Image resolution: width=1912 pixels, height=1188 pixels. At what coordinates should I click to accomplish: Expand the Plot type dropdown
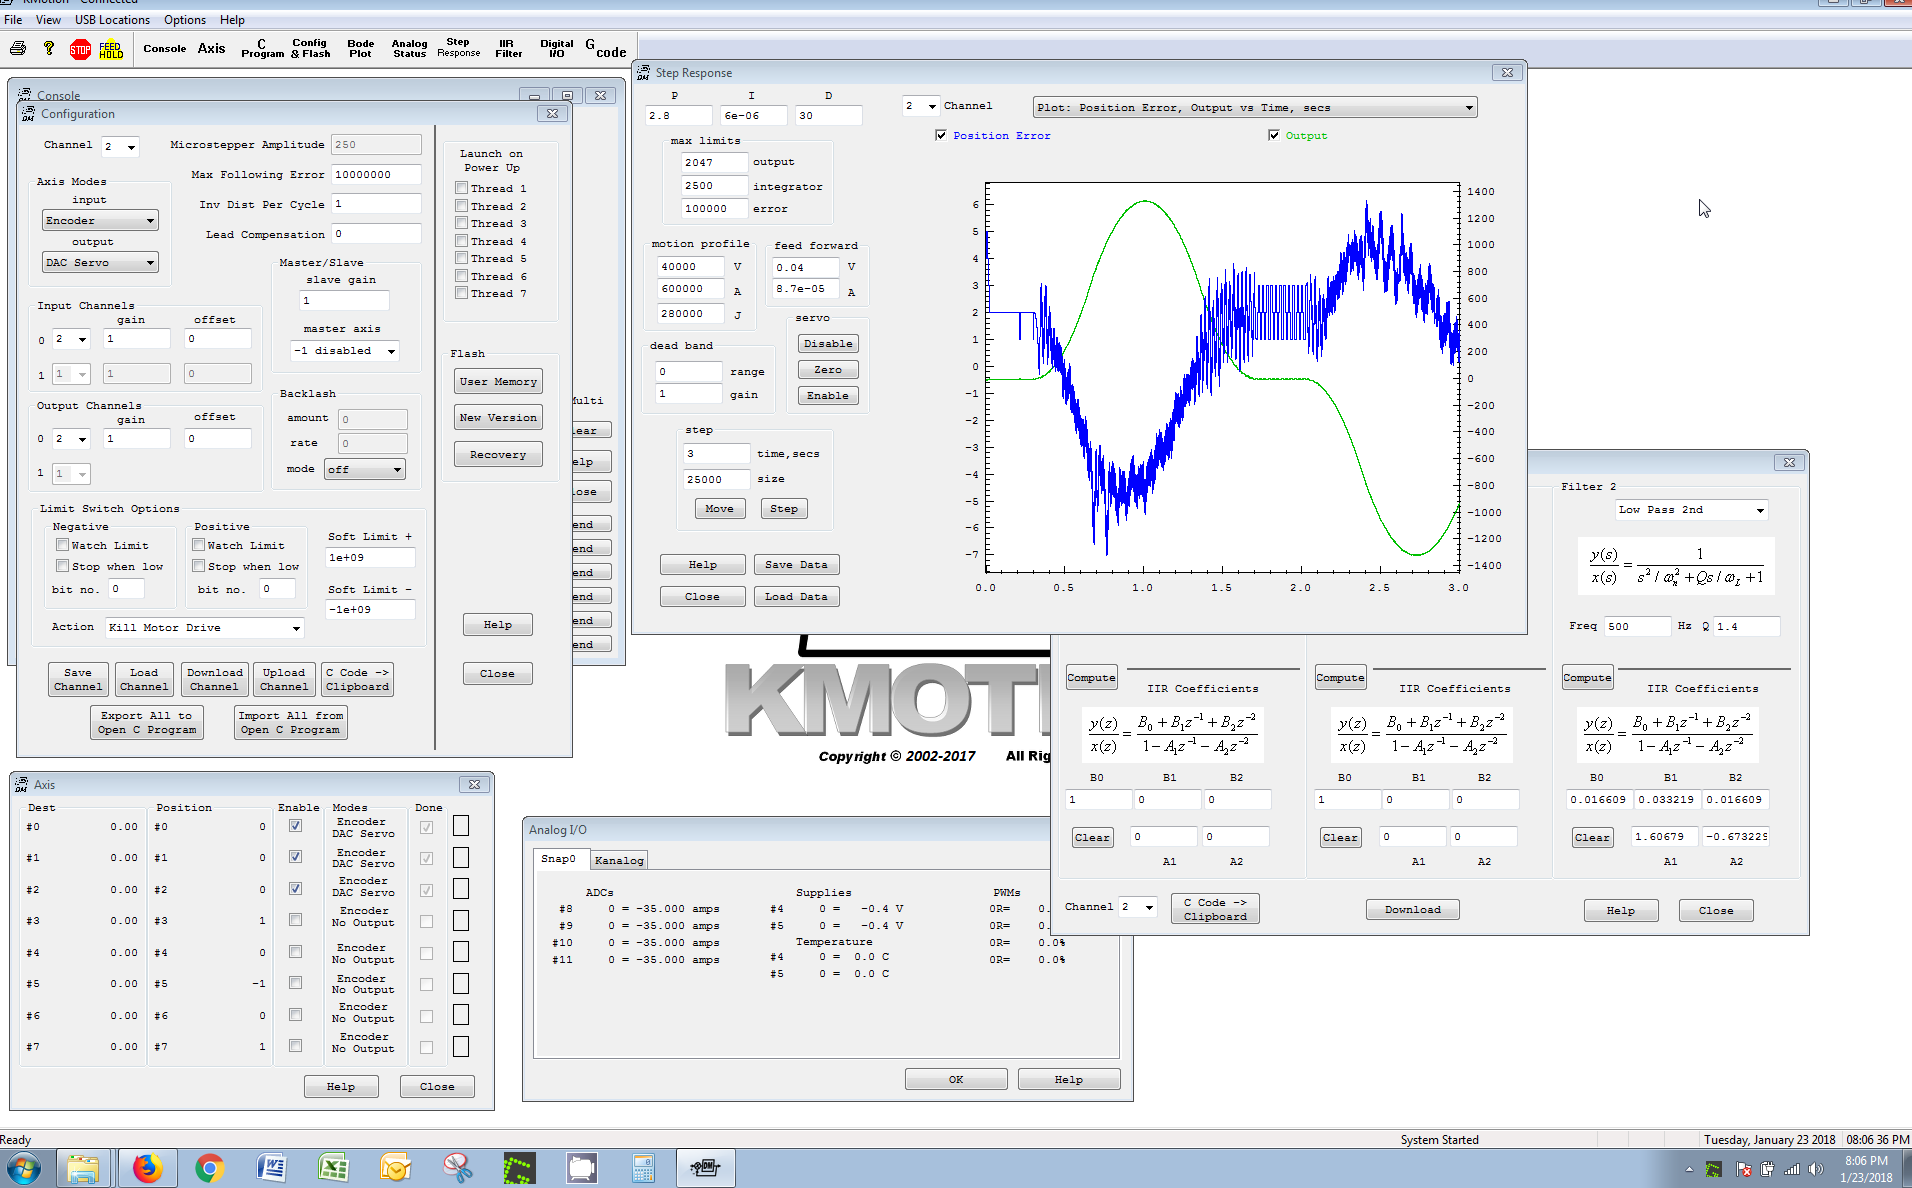point(1255,108)
